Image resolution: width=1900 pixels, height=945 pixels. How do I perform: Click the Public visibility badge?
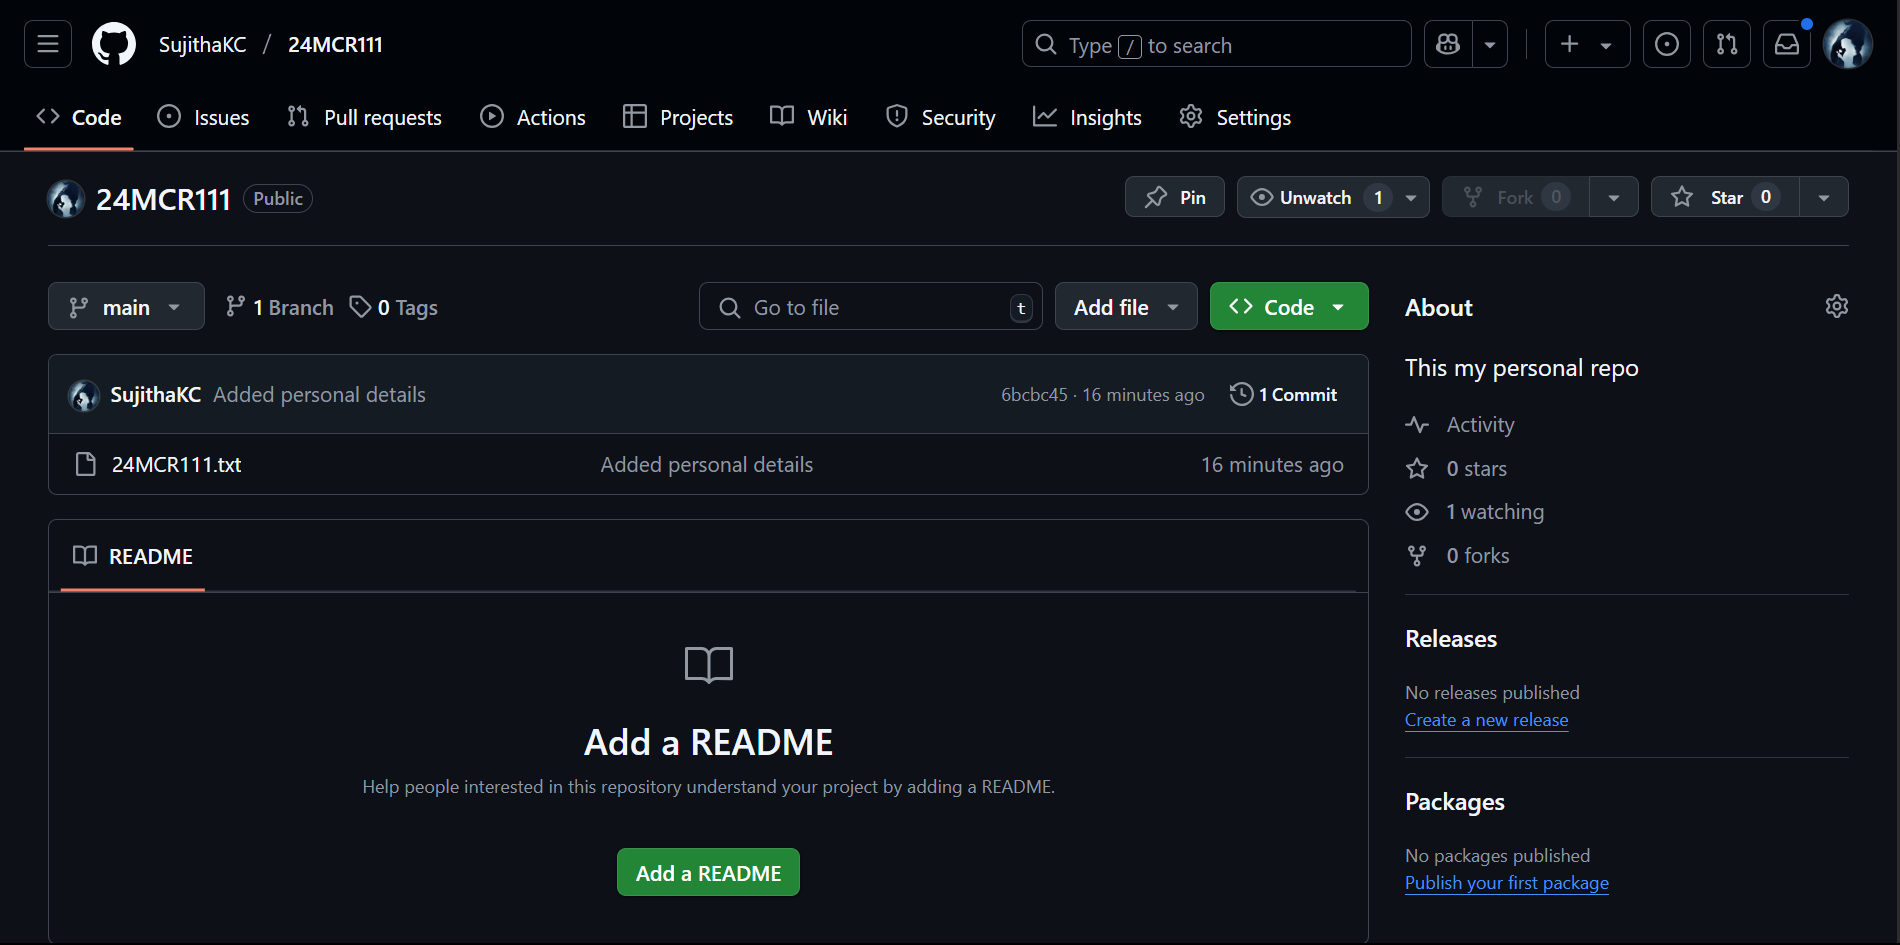click(x=278, y=198)
